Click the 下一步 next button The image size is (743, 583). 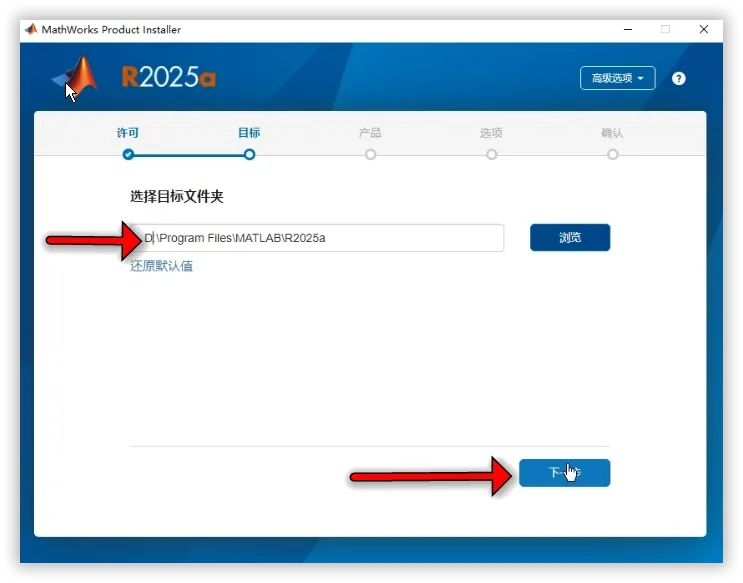pos(564,473)
